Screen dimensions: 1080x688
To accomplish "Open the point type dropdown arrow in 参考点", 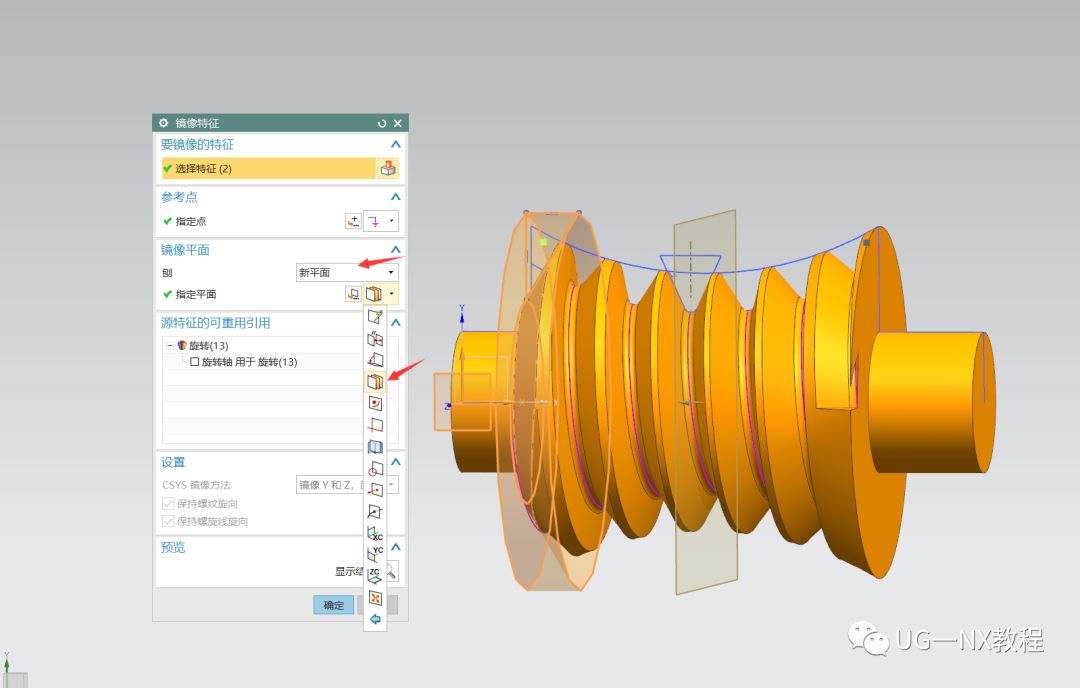I will [x=391, y=221].
